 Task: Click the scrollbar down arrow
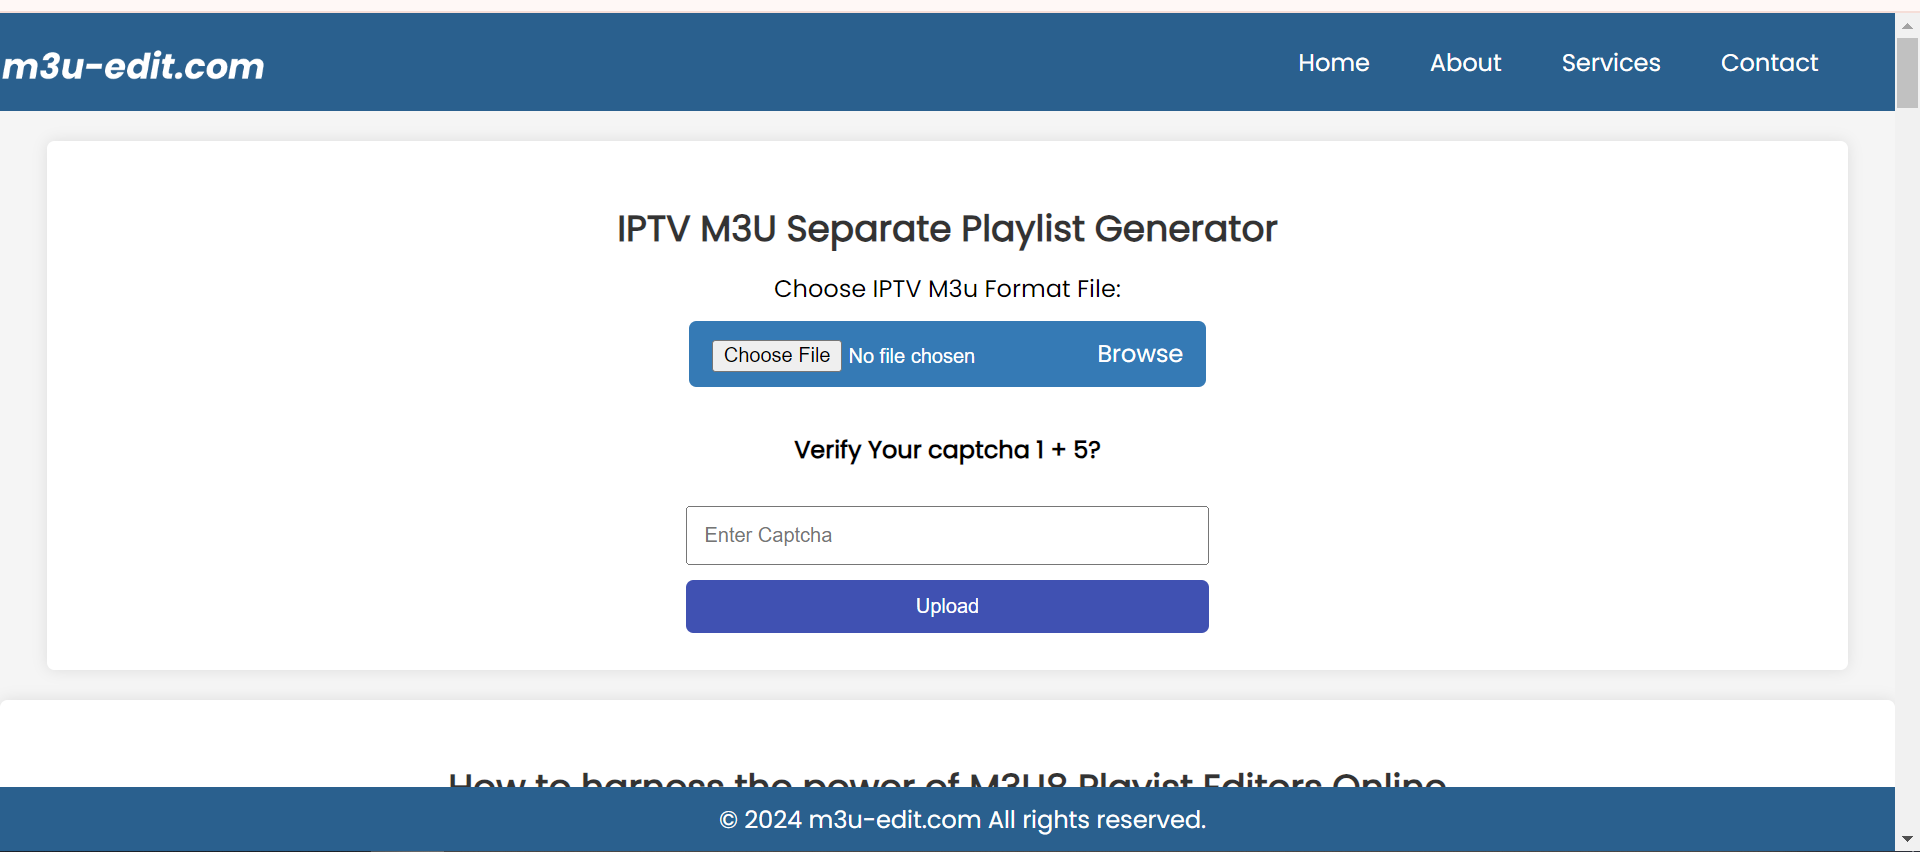coord(1907,839)
